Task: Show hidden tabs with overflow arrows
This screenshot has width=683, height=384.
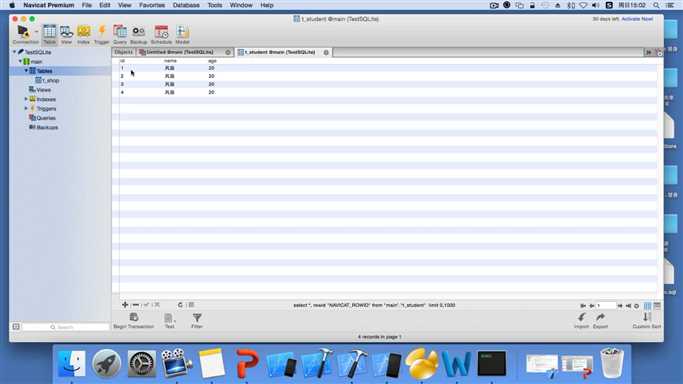Action: (x=648, y=52)
